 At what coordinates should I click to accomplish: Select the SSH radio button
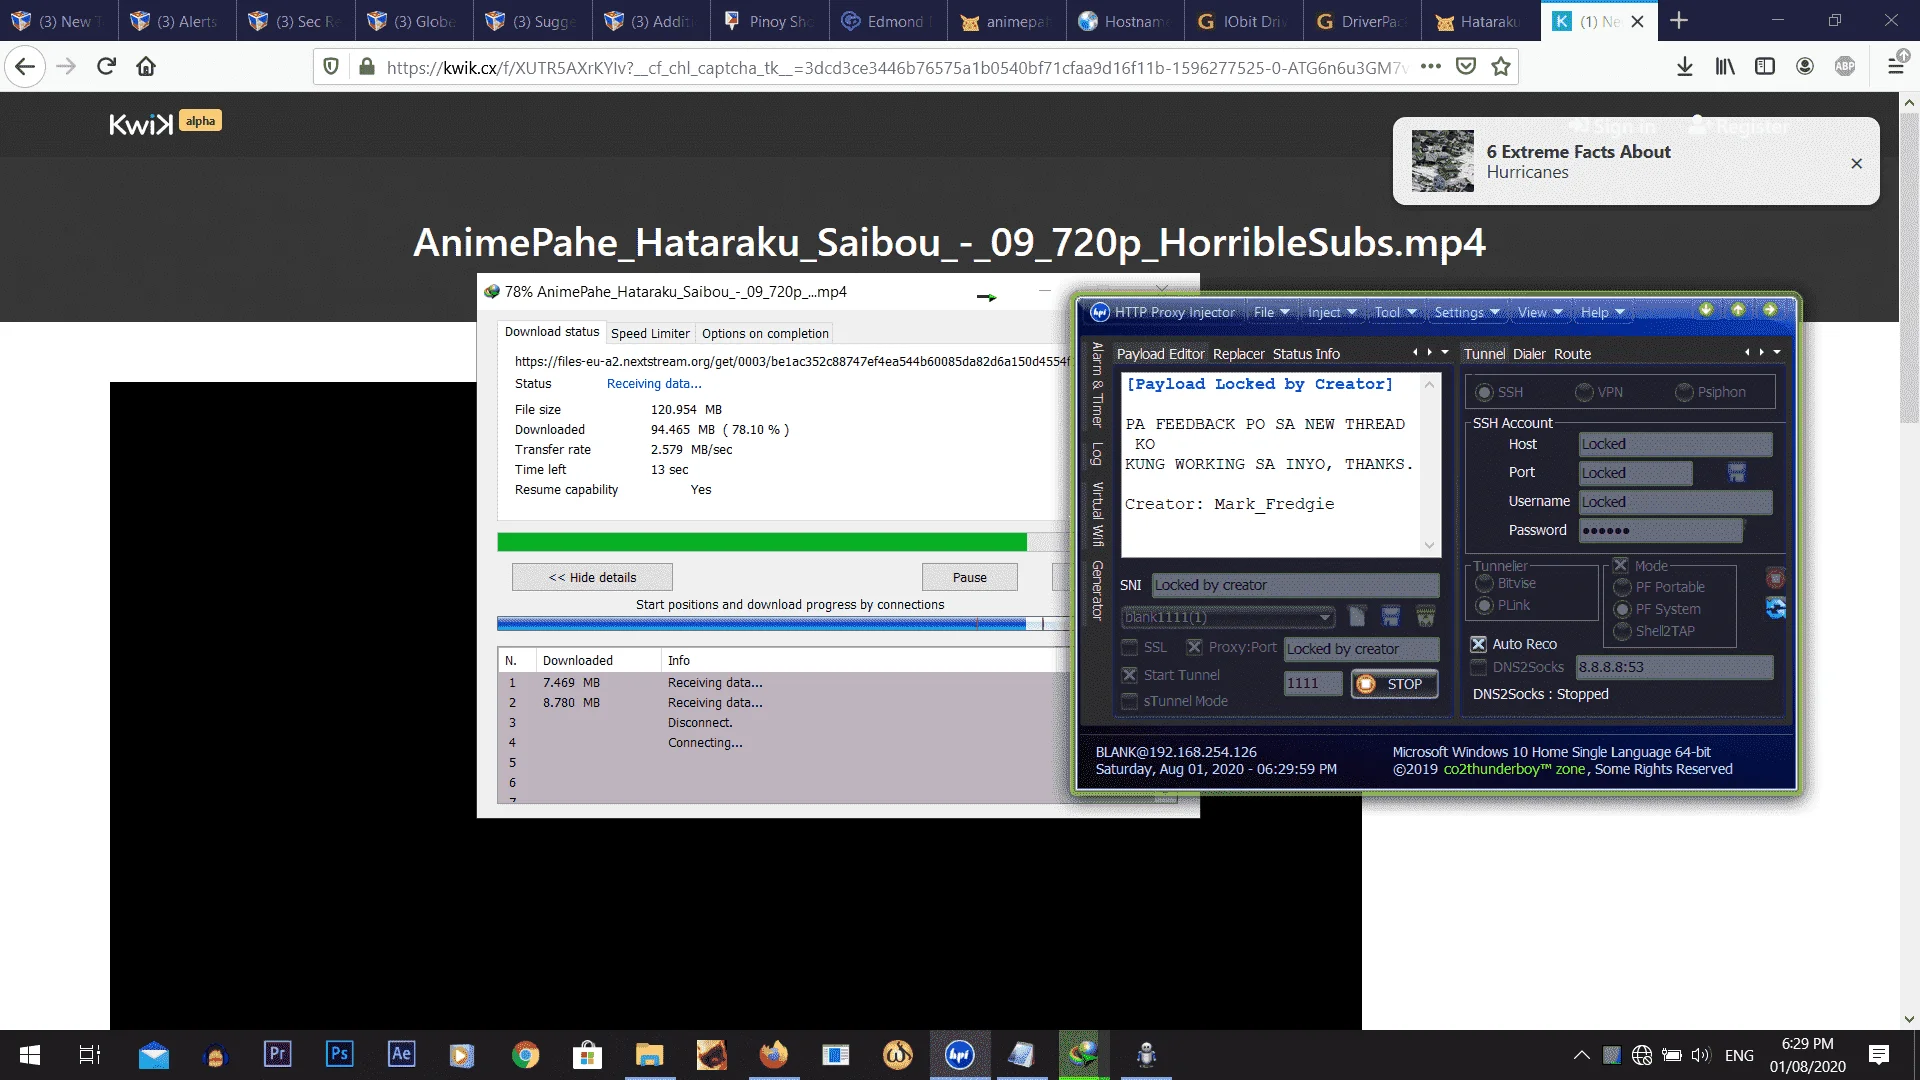tap(1484, 392)
